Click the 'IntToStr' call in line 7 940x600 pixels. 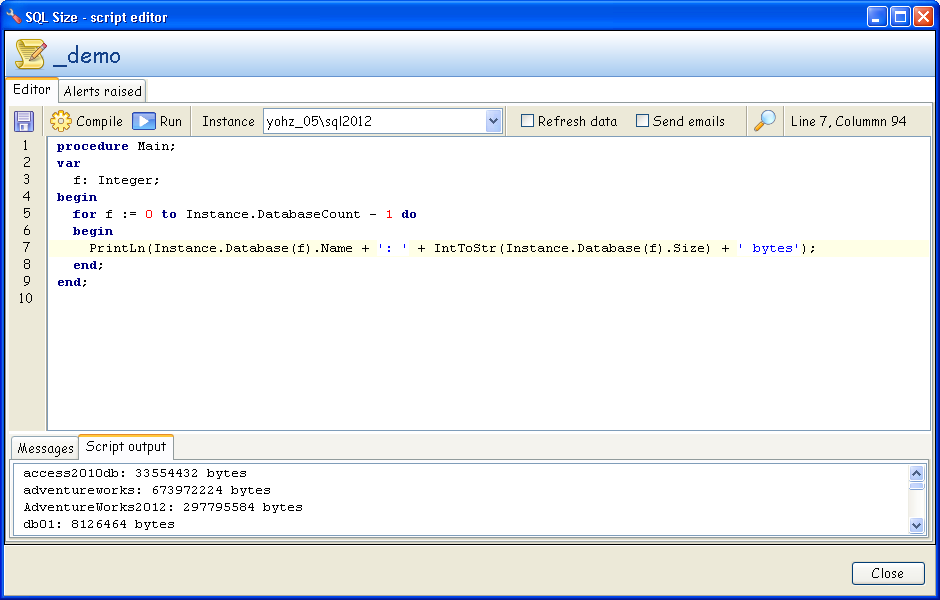(x=465, y=248)
